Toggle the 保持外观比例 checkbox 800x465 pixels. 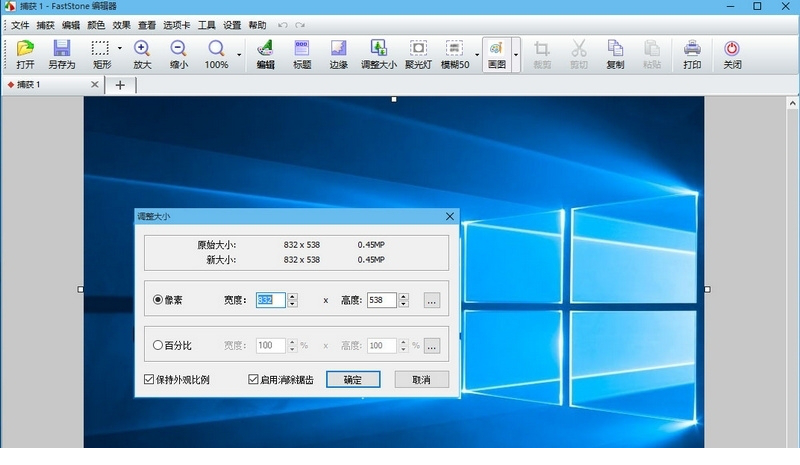click(x=149, y=379)
